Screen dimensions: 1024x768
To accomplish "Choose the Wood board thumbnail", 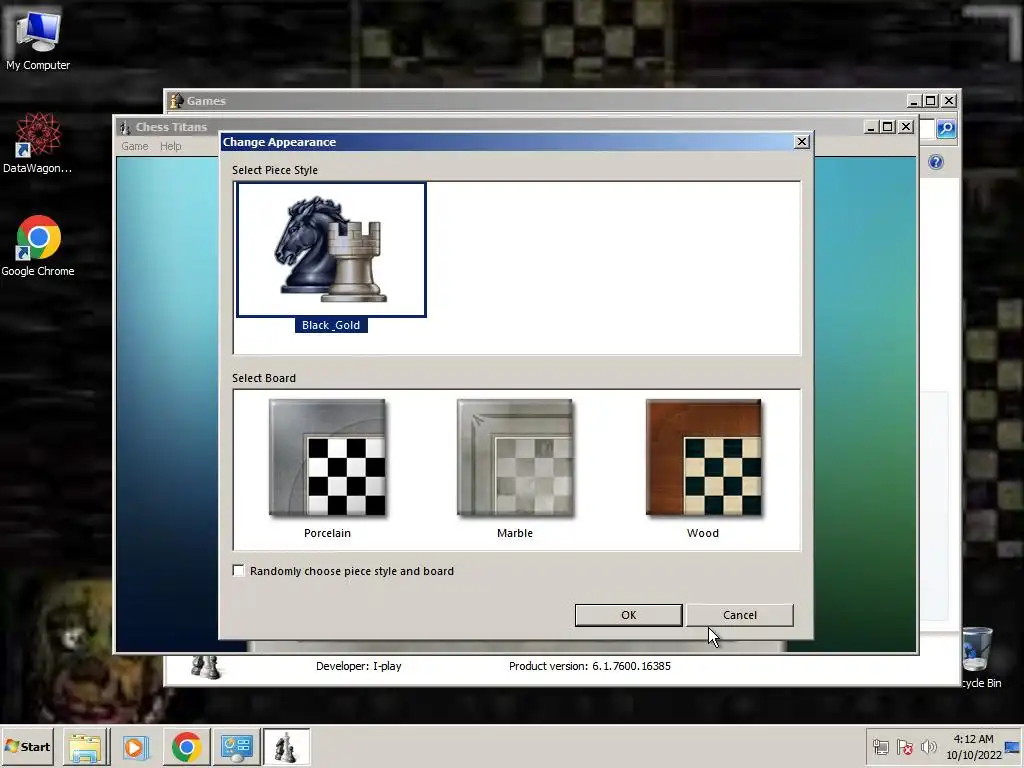I will 703,458.
